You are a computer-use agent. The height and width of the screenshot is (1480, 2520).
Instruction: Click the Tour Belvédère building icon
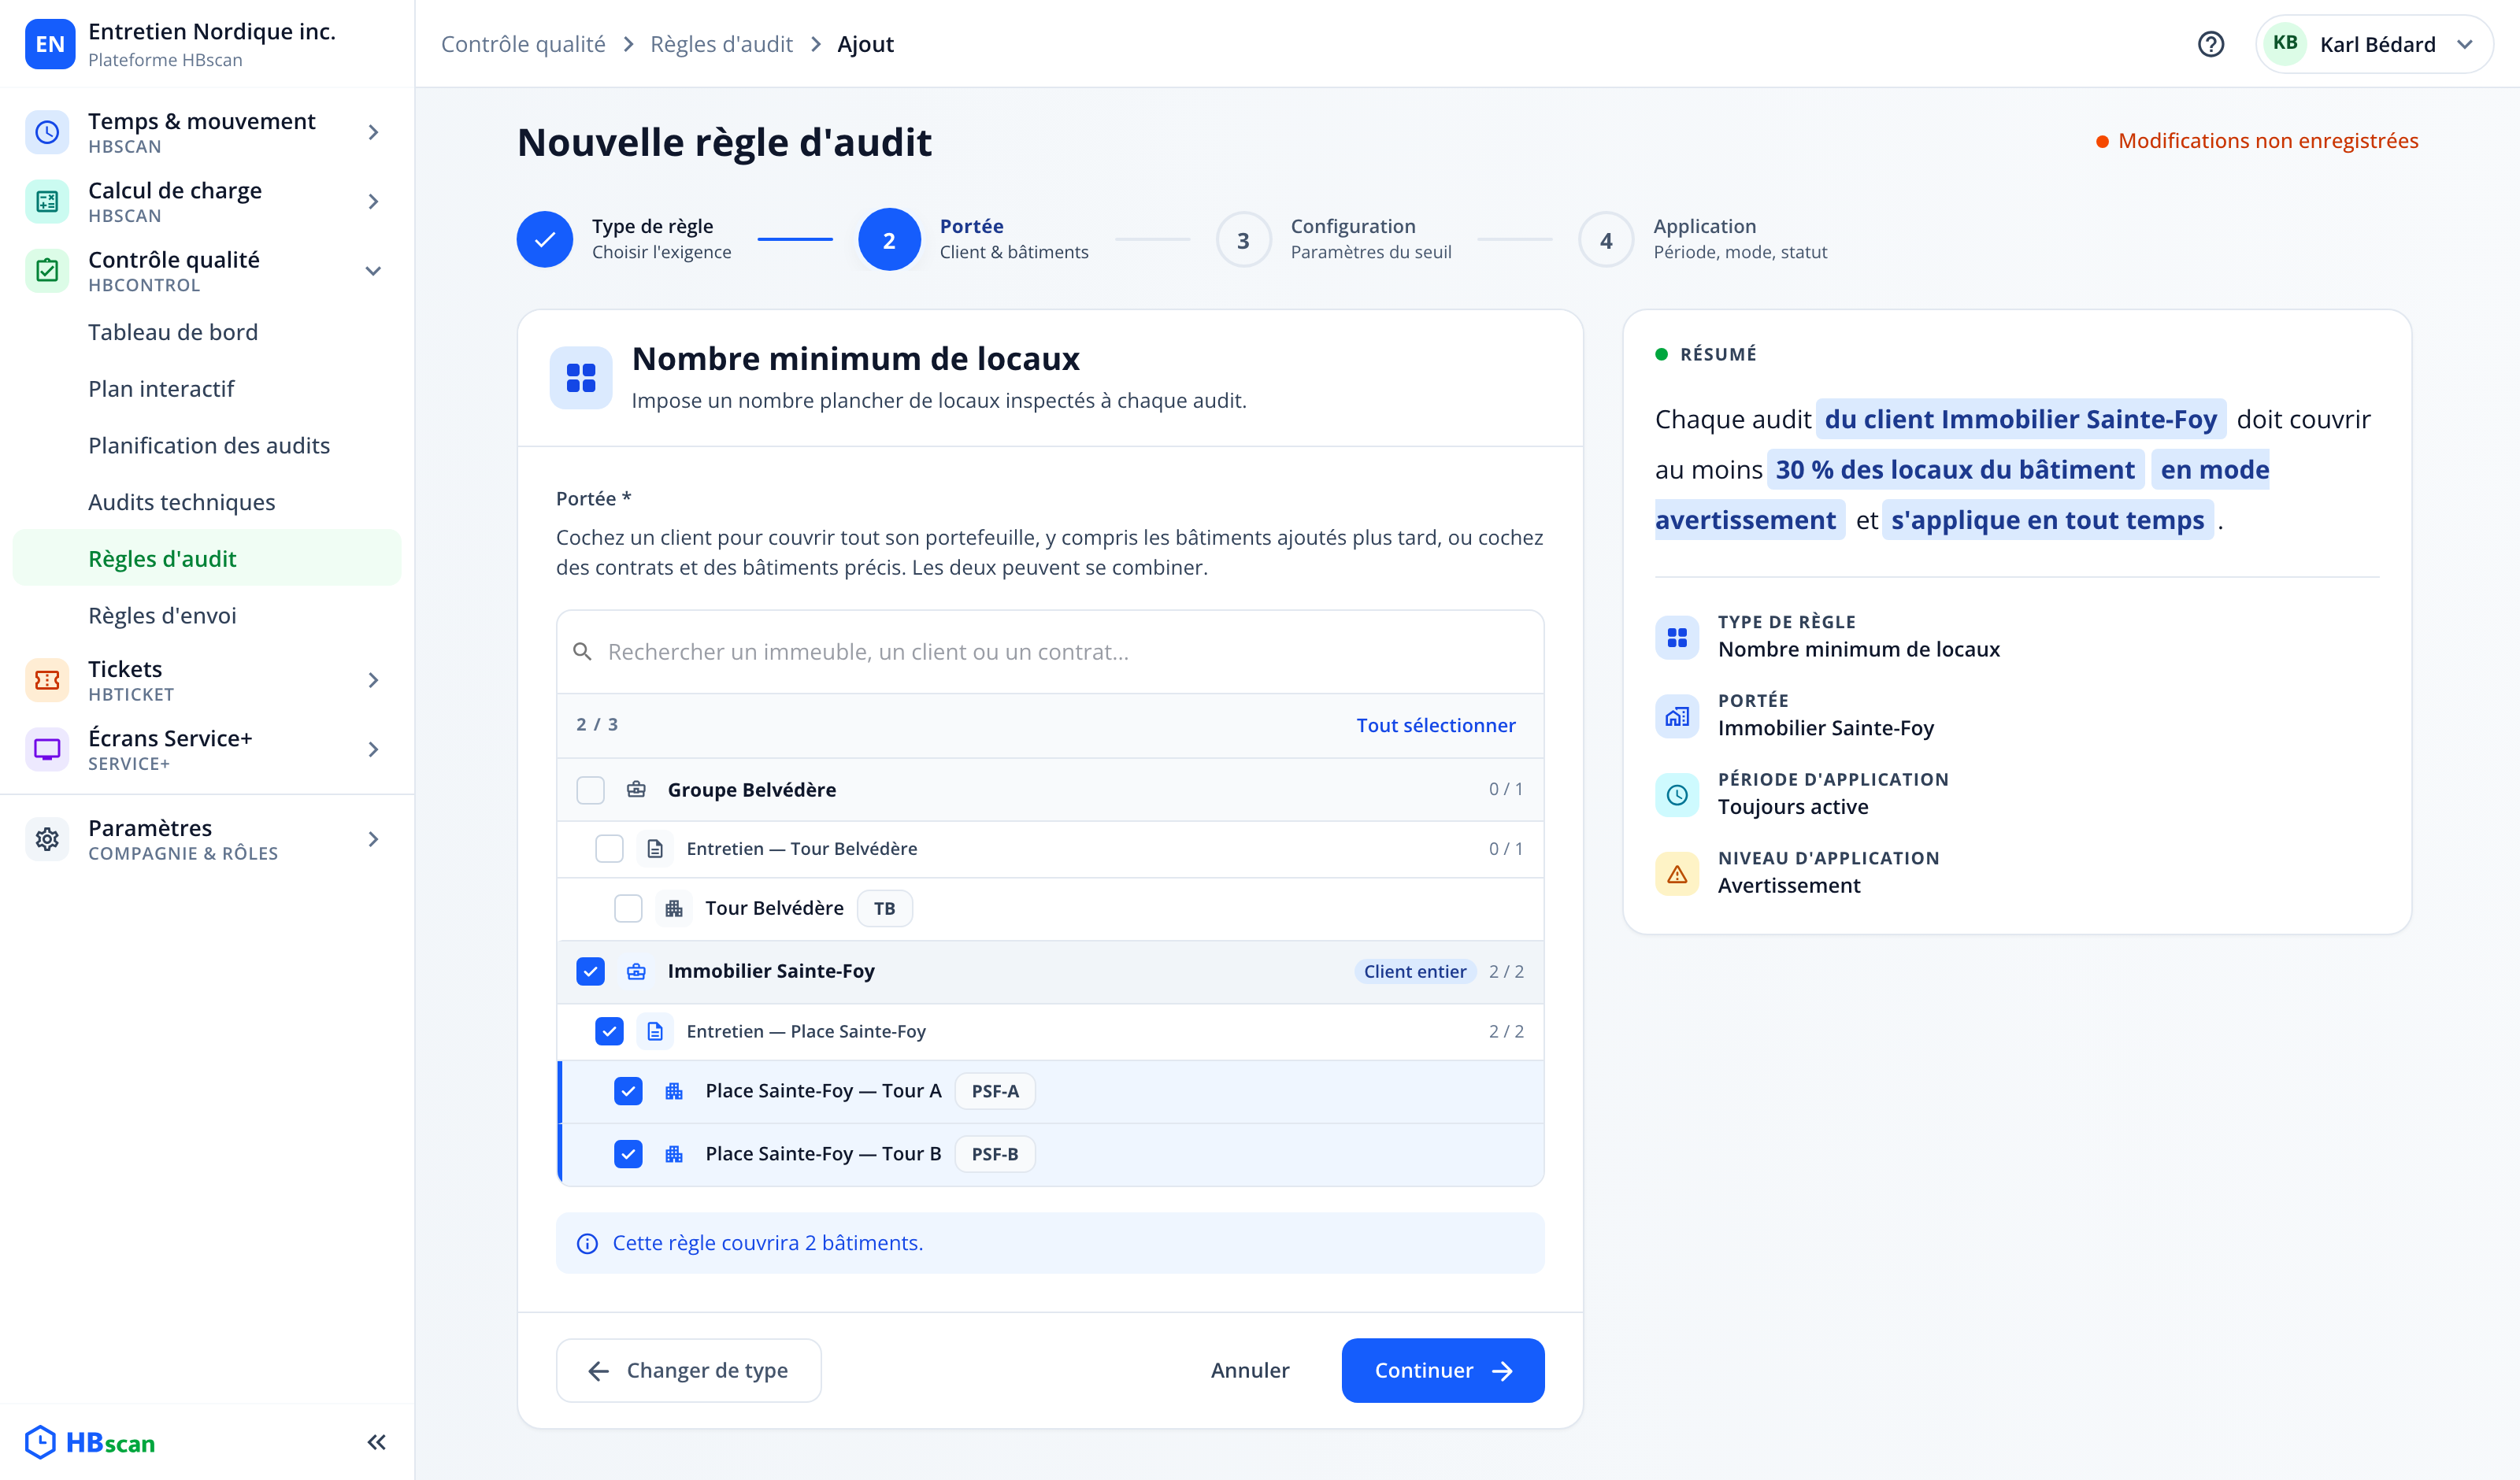pyautogui.click(x=674, y=909)
